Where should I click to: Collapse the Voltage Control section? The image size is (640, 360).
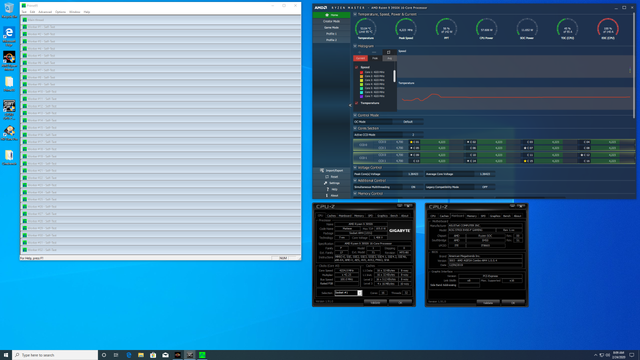tap(355, 168)
